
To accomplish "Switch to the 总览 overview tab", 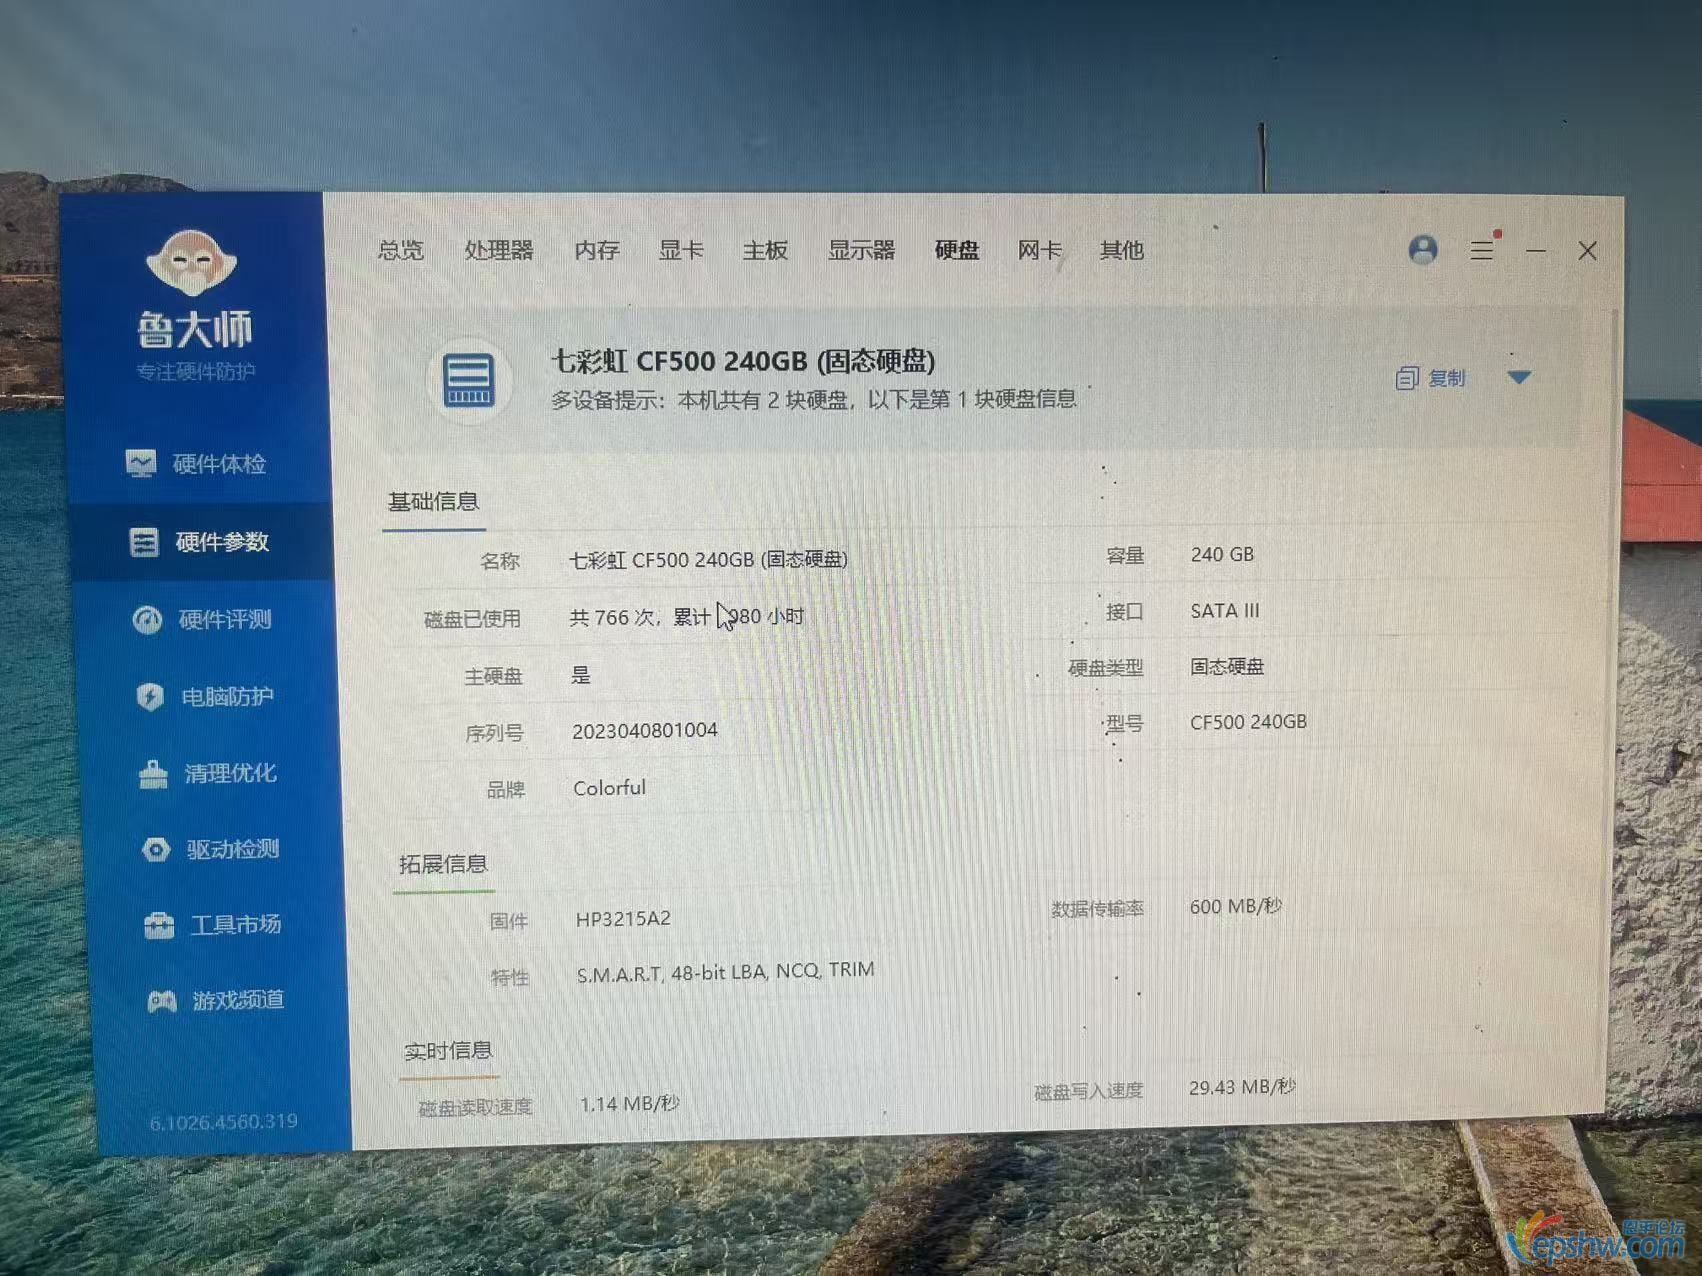I will click(401, 250).
